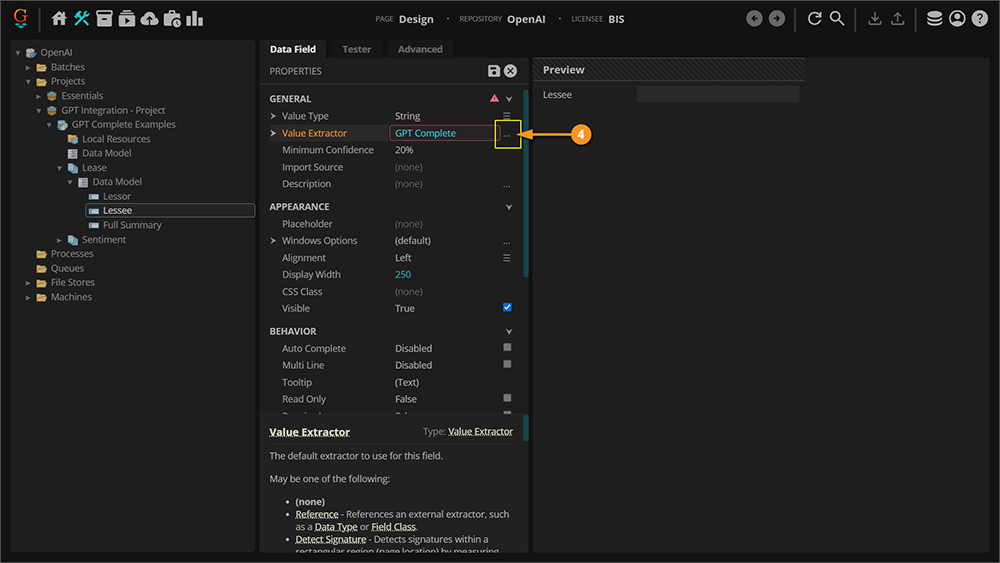This screenshot has width=1000, height=563.
Task: Click the database stack icon
Action: click(934, 18)
